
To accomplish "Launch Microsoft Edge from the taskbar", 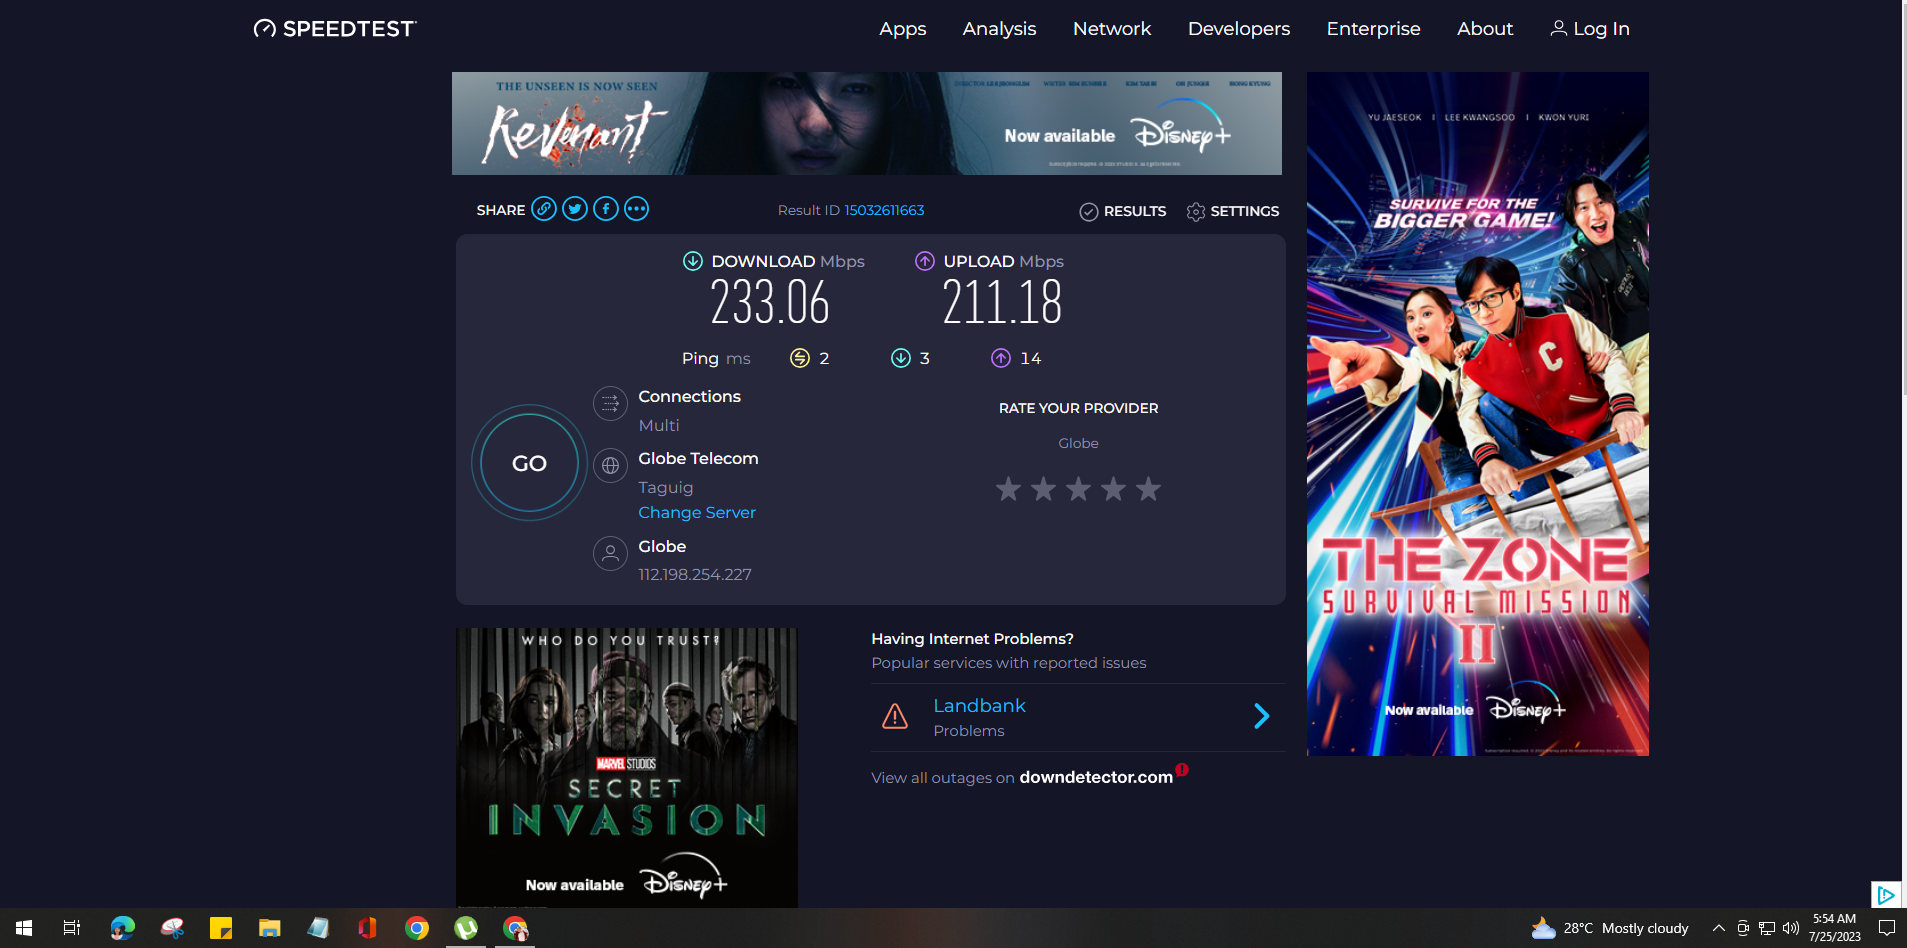I will [123, 928].
